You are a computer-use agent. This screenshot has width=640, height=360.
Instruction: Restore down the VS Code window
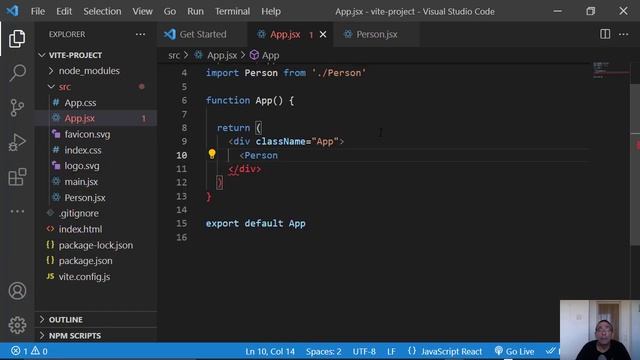(590, 11)
